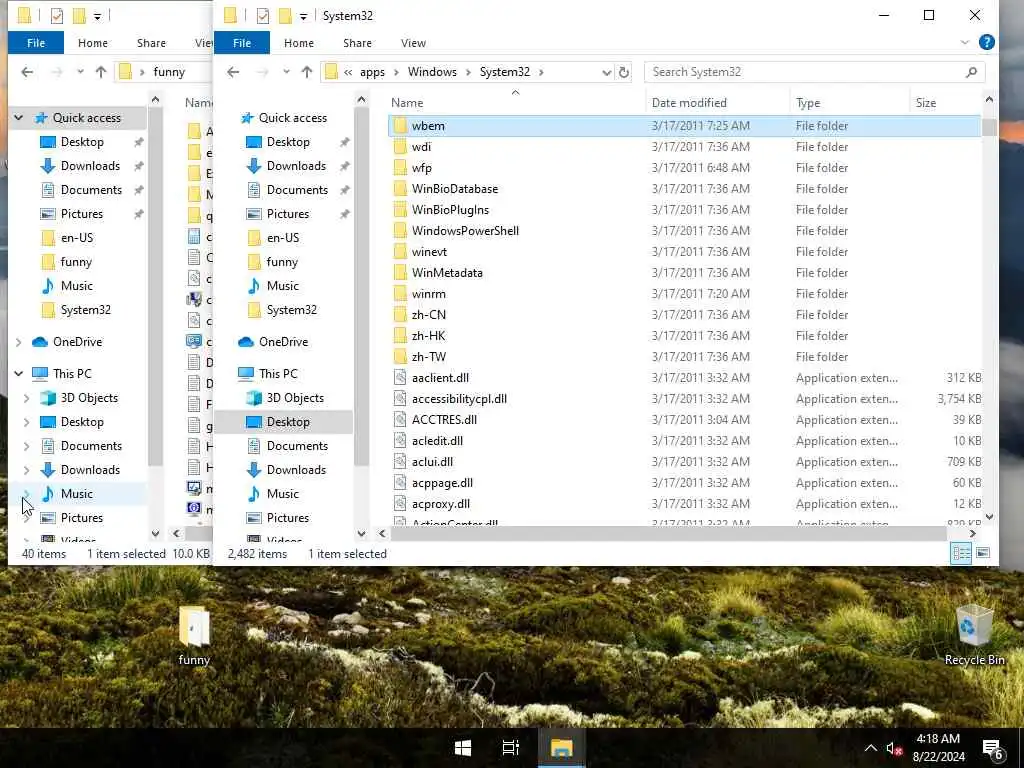Screen dimensions: 1024x768
Task: Unpin Desktop in funny window Quick access
Action: [138, 142]
